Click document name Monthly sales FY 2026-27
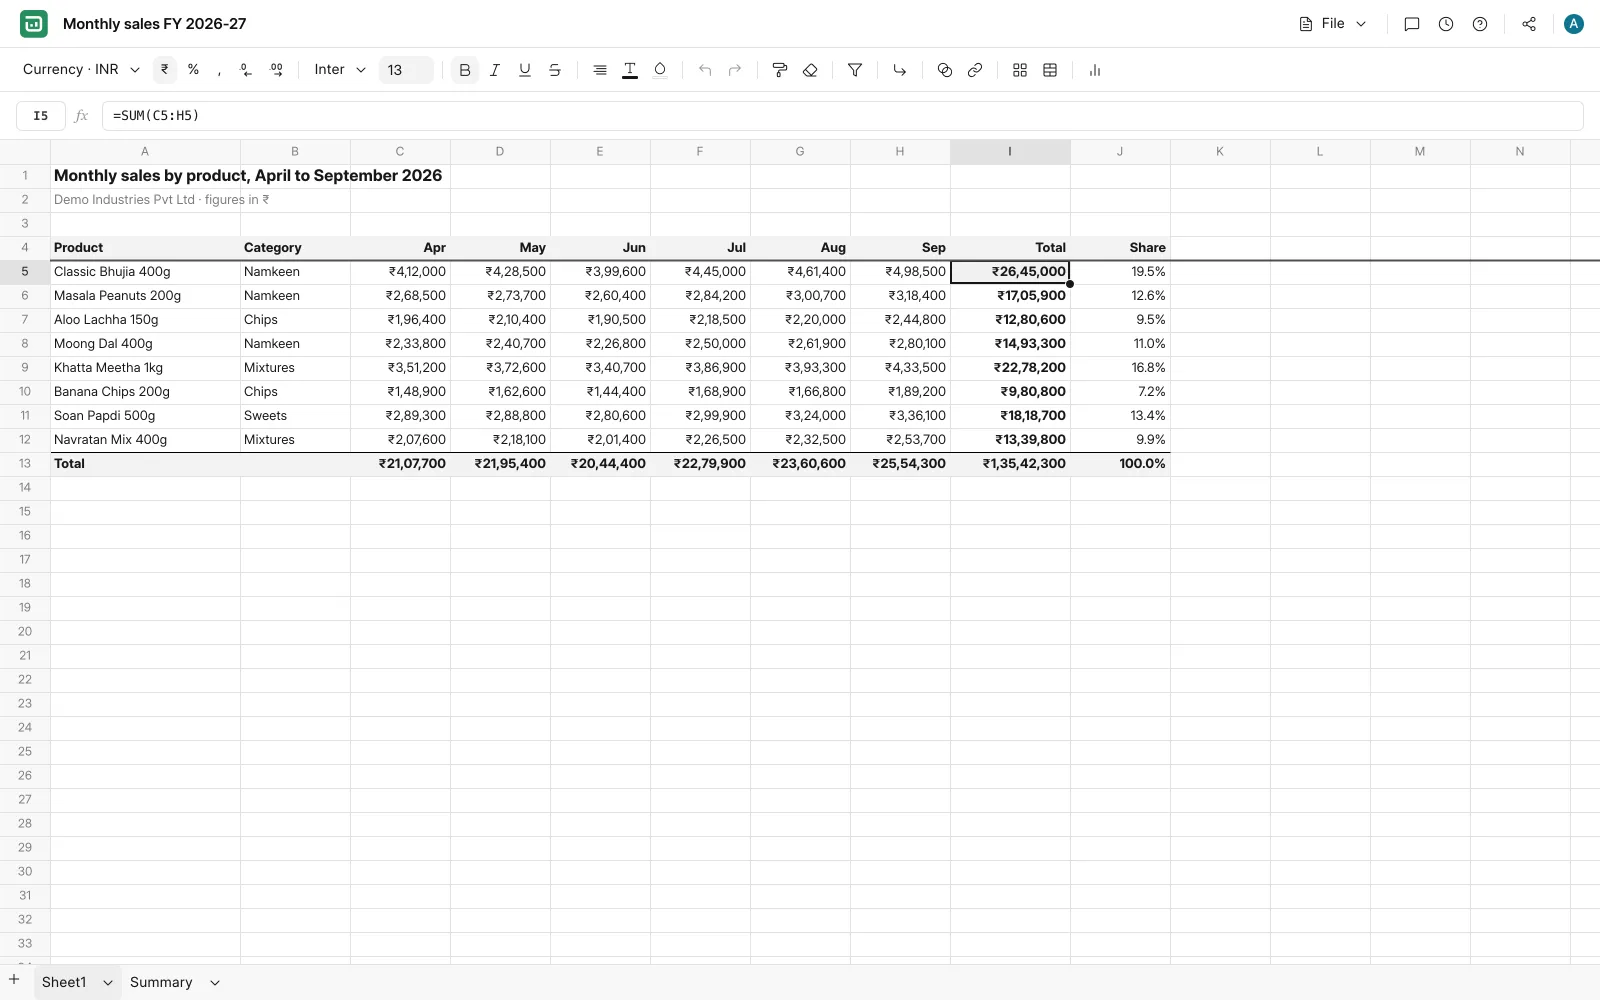The width and height of the screenshot is (1600, 1000). [155, 24]
